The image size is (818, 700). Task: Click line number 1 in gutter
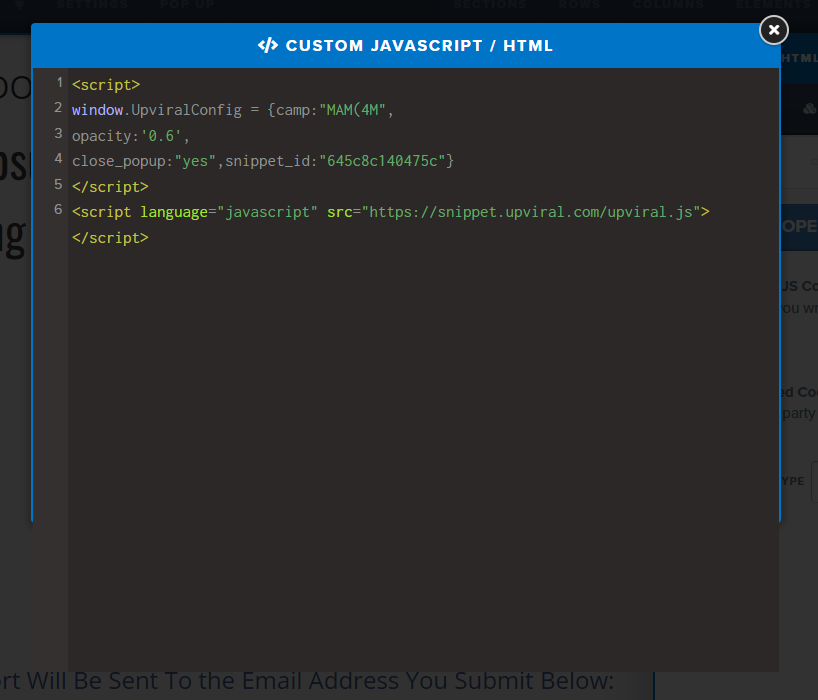point(59,82)
